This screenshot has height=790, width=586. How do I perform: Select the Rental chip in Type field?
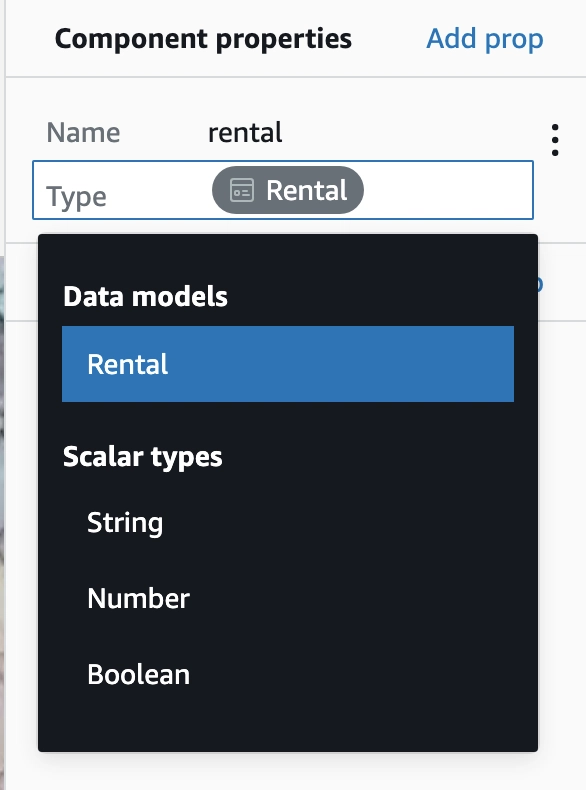288,190
